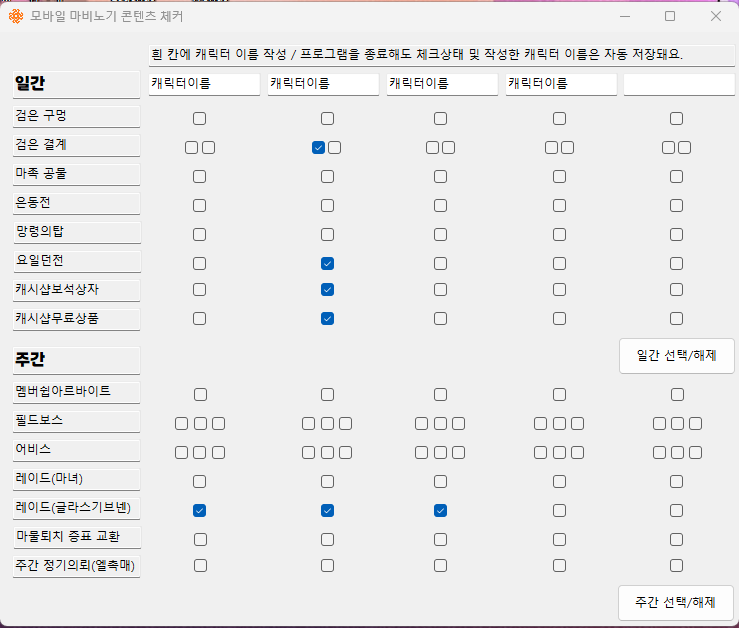Check 멤버쉽아르바이트 for the first character
Image resolution: width=739 pixels, height=628 pixels.
(200, 395)
